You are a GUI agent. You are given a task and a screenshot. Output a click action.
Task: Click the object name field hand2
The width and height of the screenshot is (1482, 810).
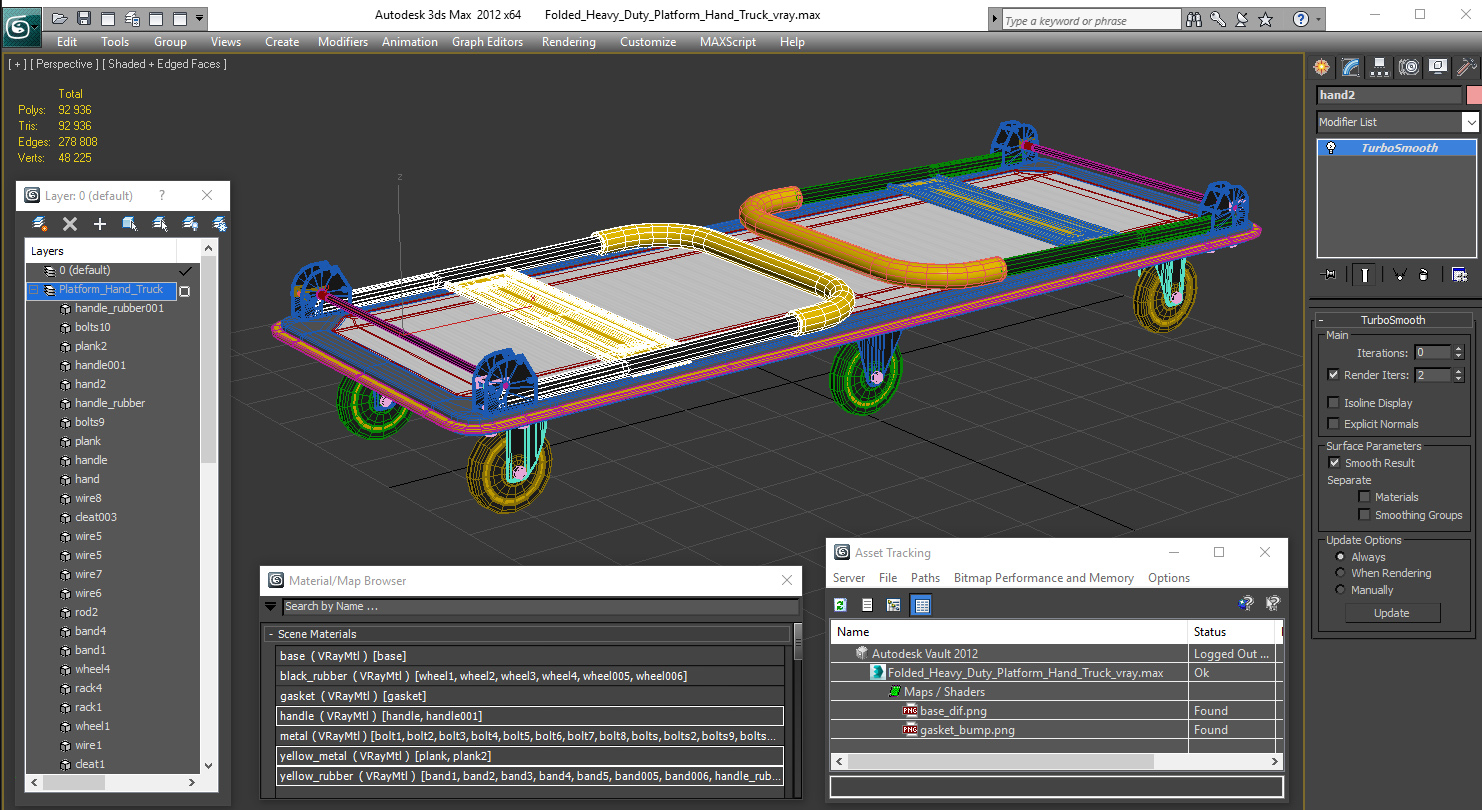tap(1388, 96)
